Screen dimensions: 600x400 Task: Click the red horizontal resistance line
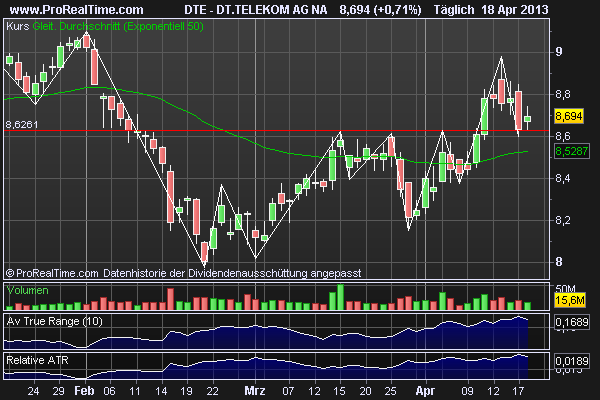click(276, 131)
